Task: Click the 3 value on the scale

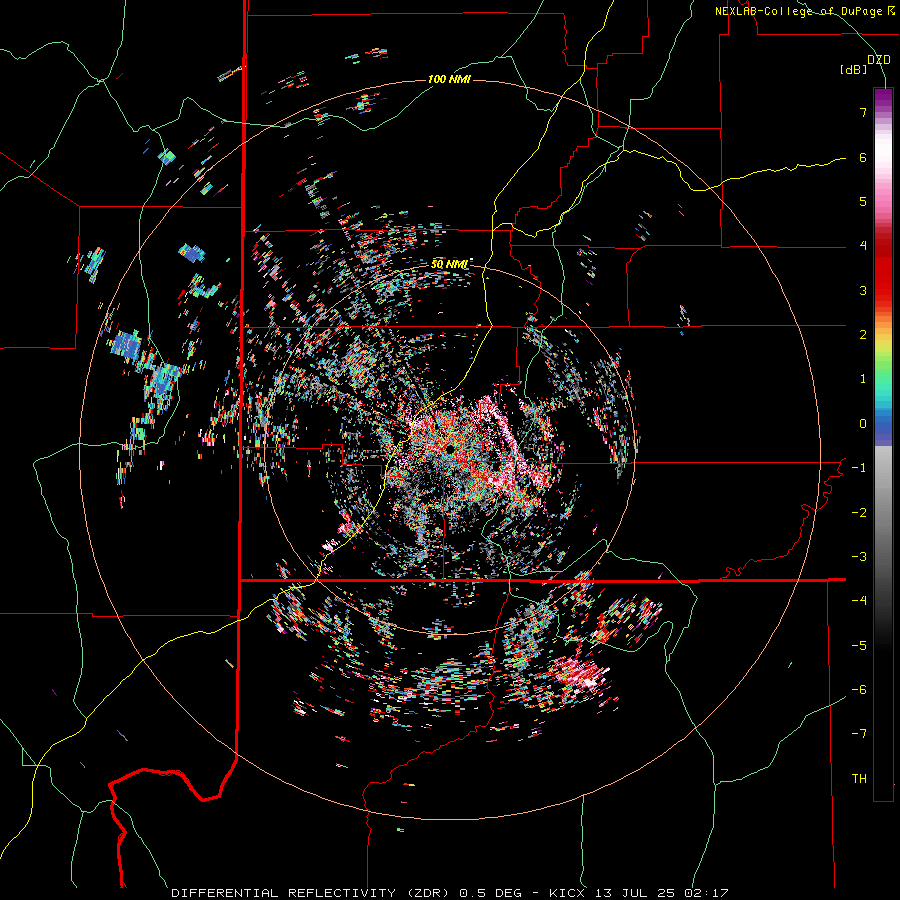Action: 863,290
